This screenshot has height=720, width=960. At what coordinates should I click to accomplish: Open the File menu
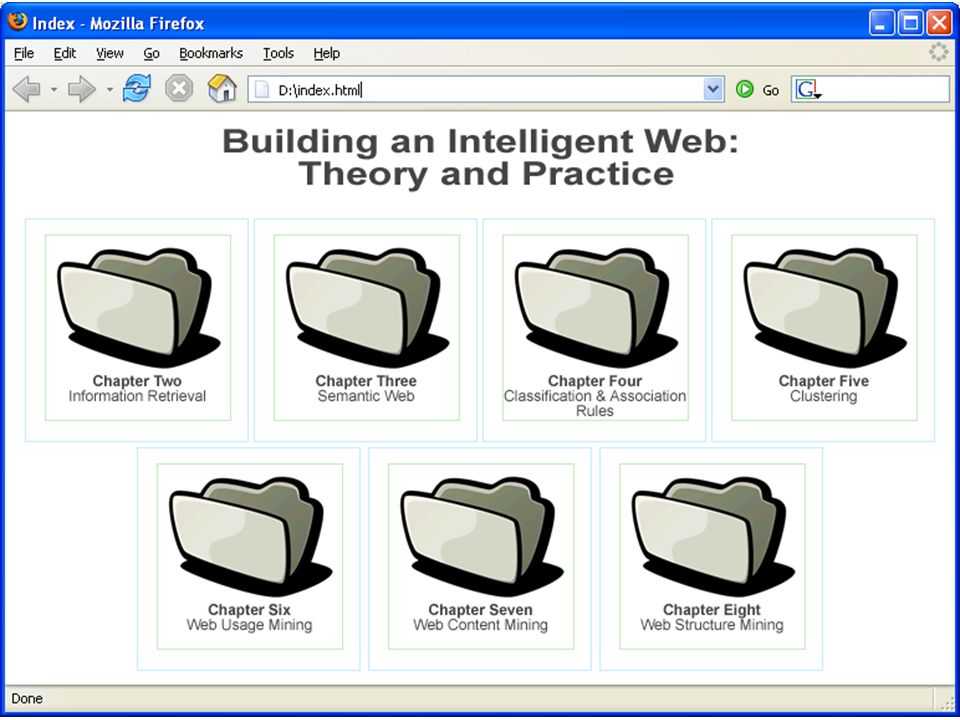click(24, 53)
